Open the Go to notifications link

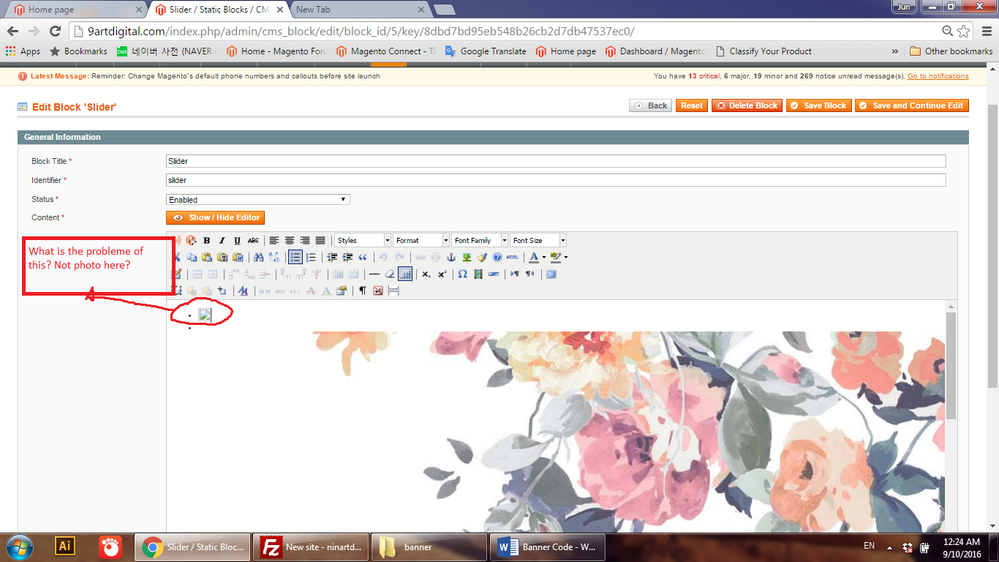937,76
